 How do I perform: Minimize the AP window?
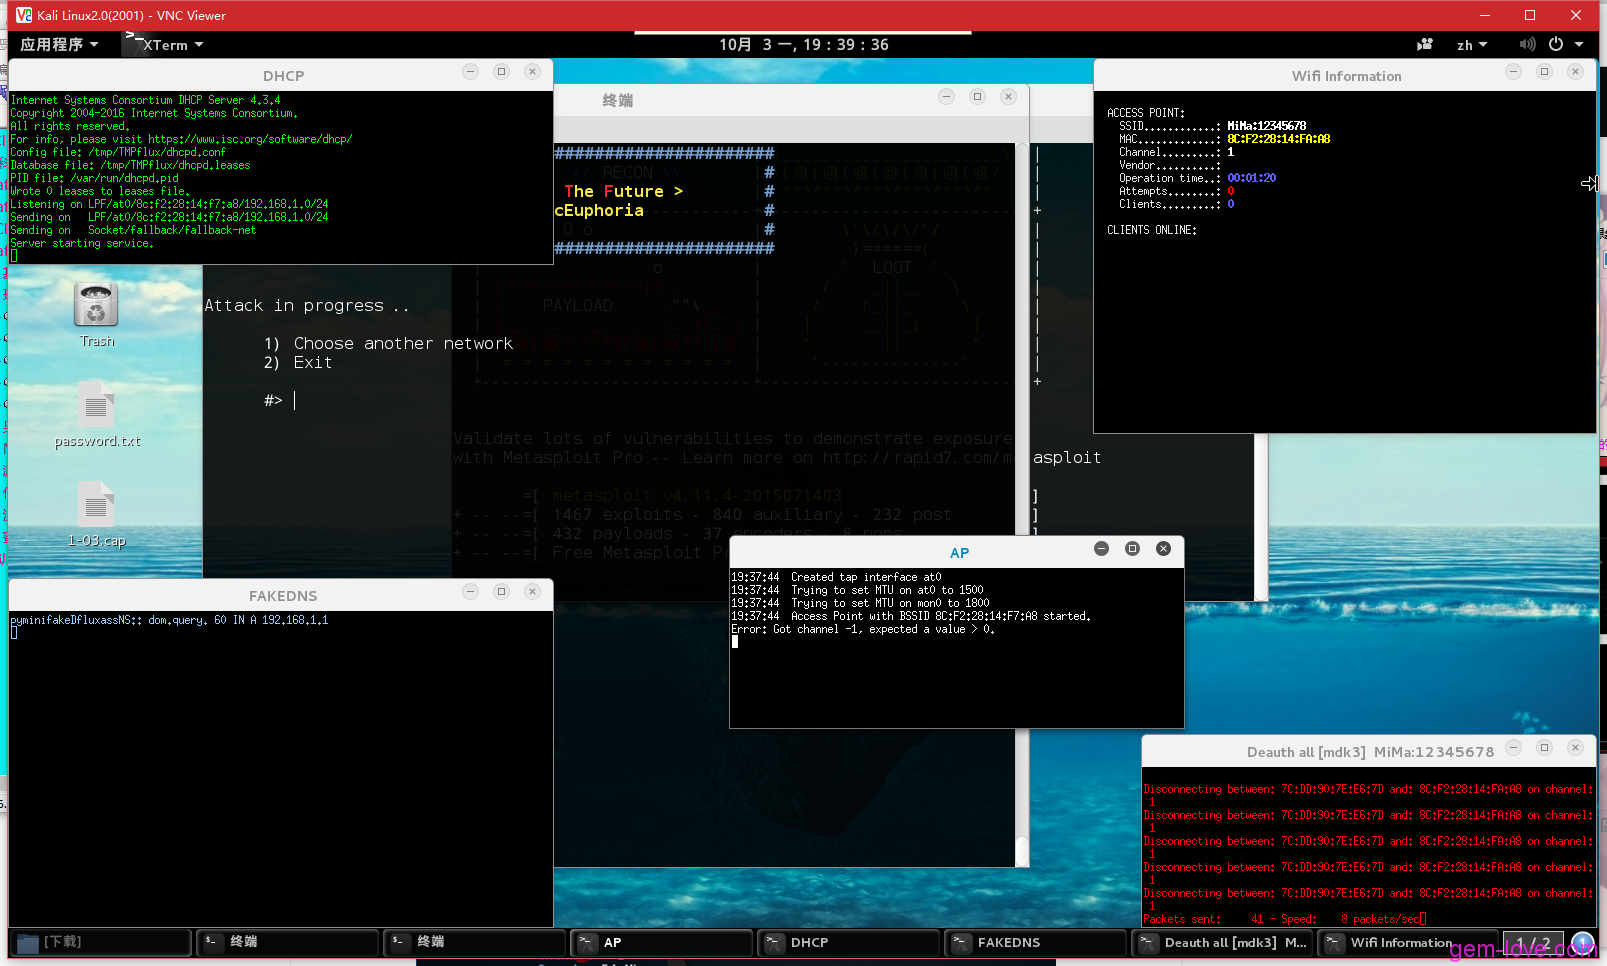coord(1101,549)
